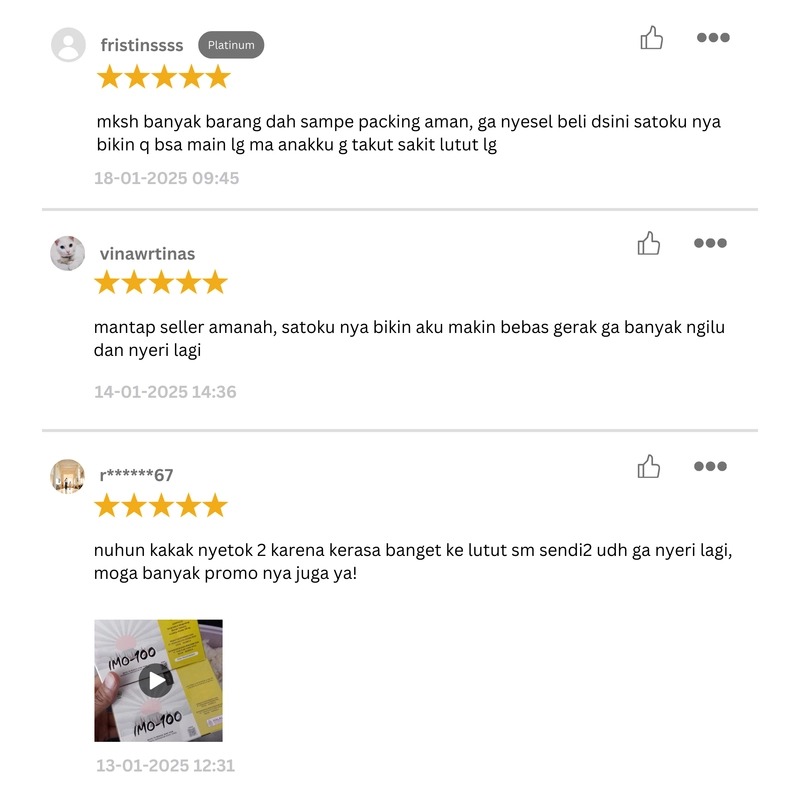Open the IMO-100 product video thumbnail
This screenshot has width=800, height=800.
click(158, 680)
